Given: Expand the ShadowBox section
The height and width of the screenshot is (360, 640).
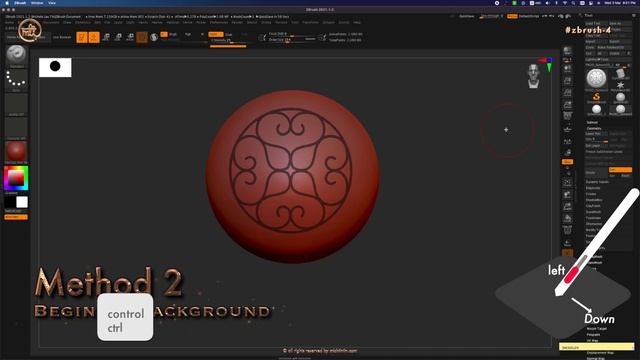Looking at the screenshot, I should (x=594, y=200).
